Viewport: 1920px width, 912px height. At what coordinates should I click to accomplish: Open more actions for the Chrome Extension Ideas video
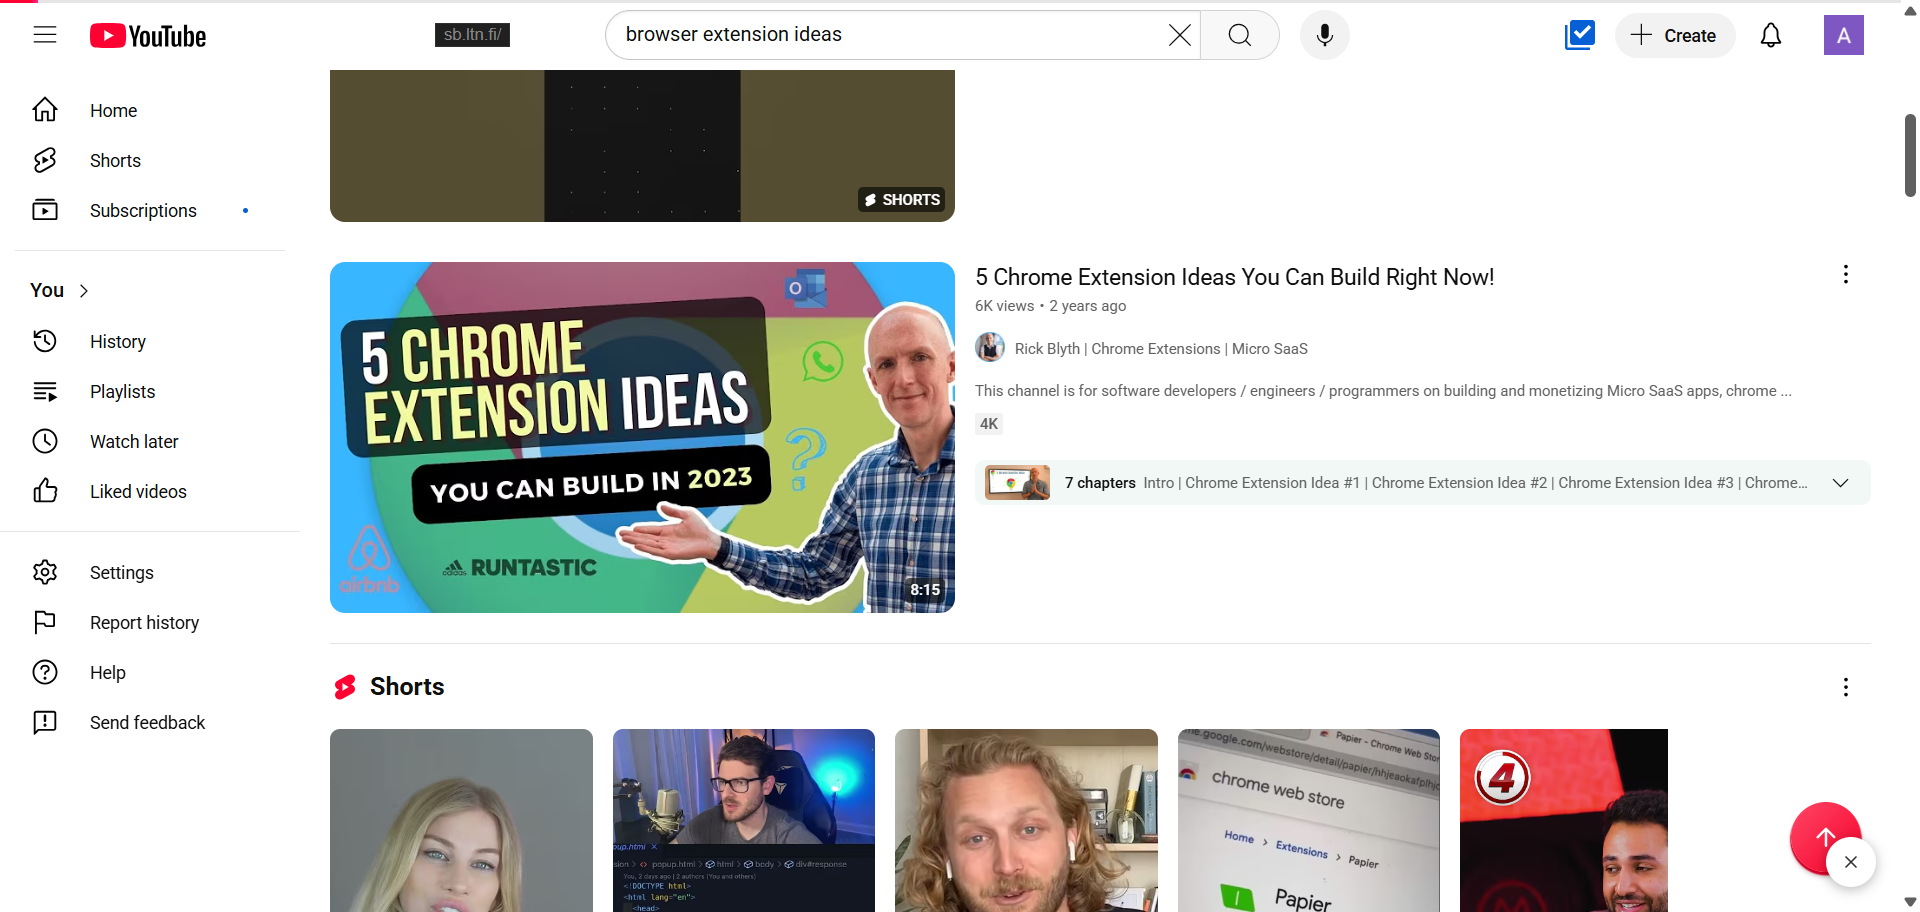[x=1846, y=275]
